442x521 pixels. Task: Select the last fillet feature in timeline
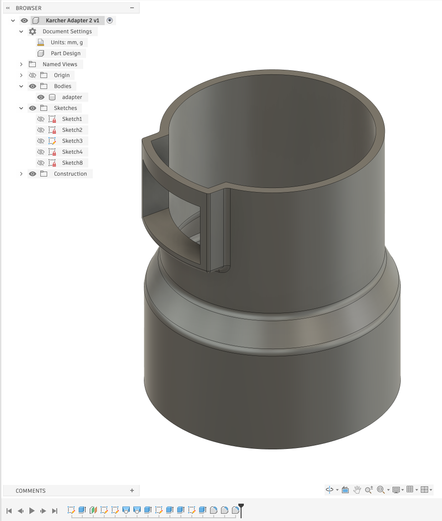tap(235, 510)
